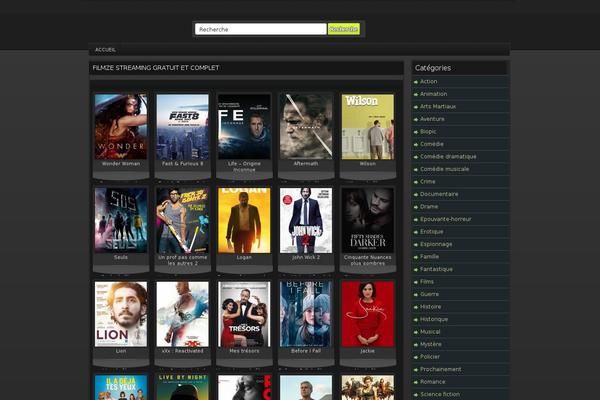Select the Espionnage category

[436, 244]
